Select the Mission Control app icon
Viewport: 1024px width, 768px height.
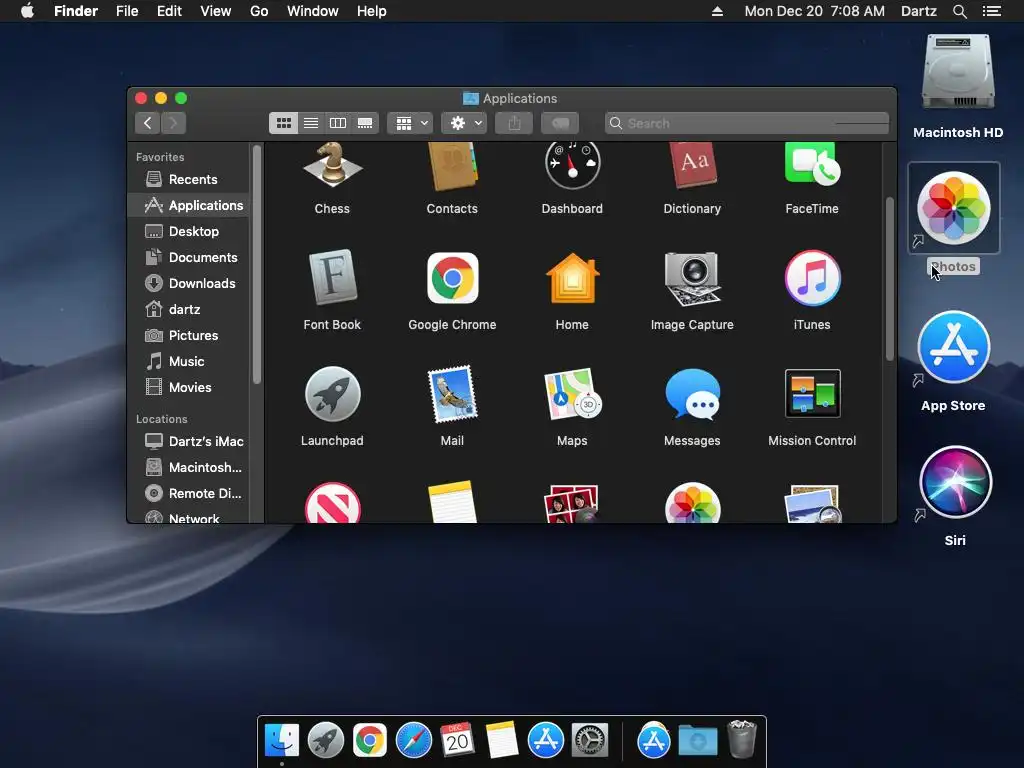812,394
